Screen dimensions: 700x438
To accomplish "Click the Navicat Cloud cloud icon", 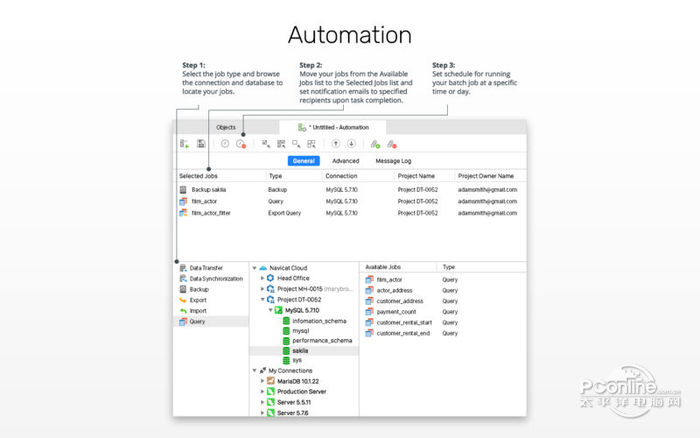I will click(x=263, y=268).
